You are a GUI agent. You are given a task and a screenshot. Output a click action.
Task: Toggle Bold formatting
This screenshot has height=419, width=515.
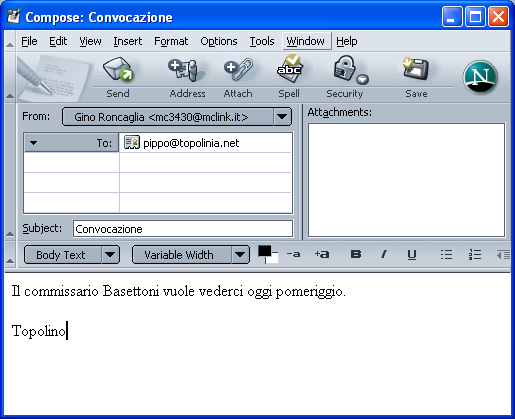click(356, 255)
